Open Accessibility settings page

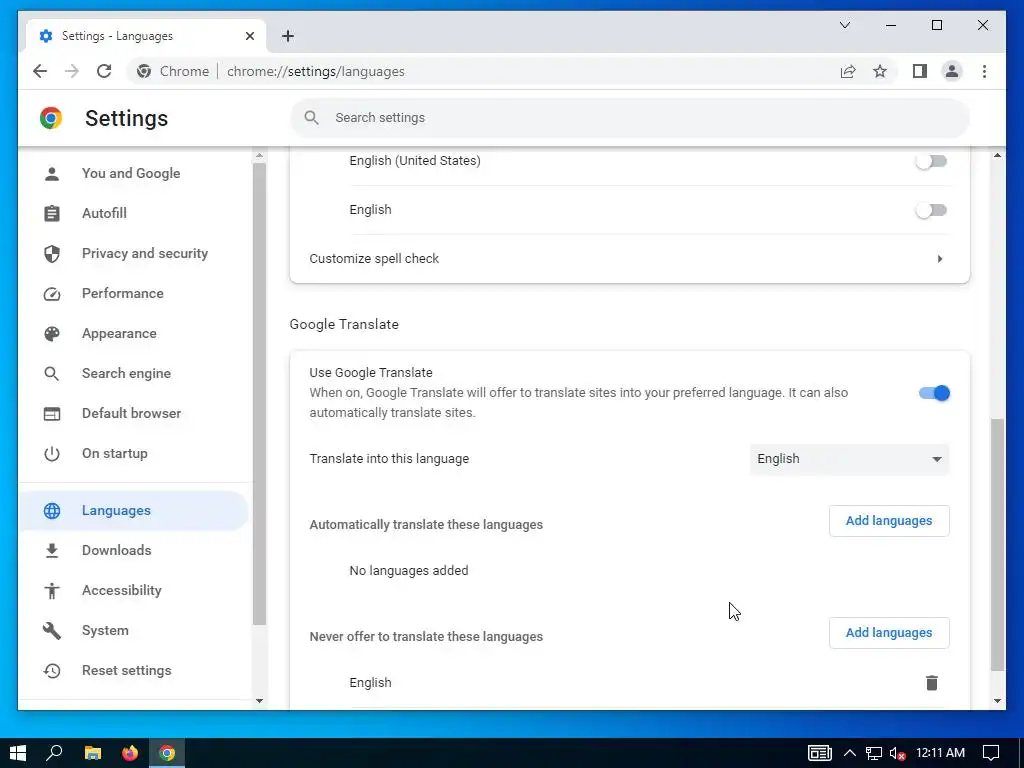(121, 590)
